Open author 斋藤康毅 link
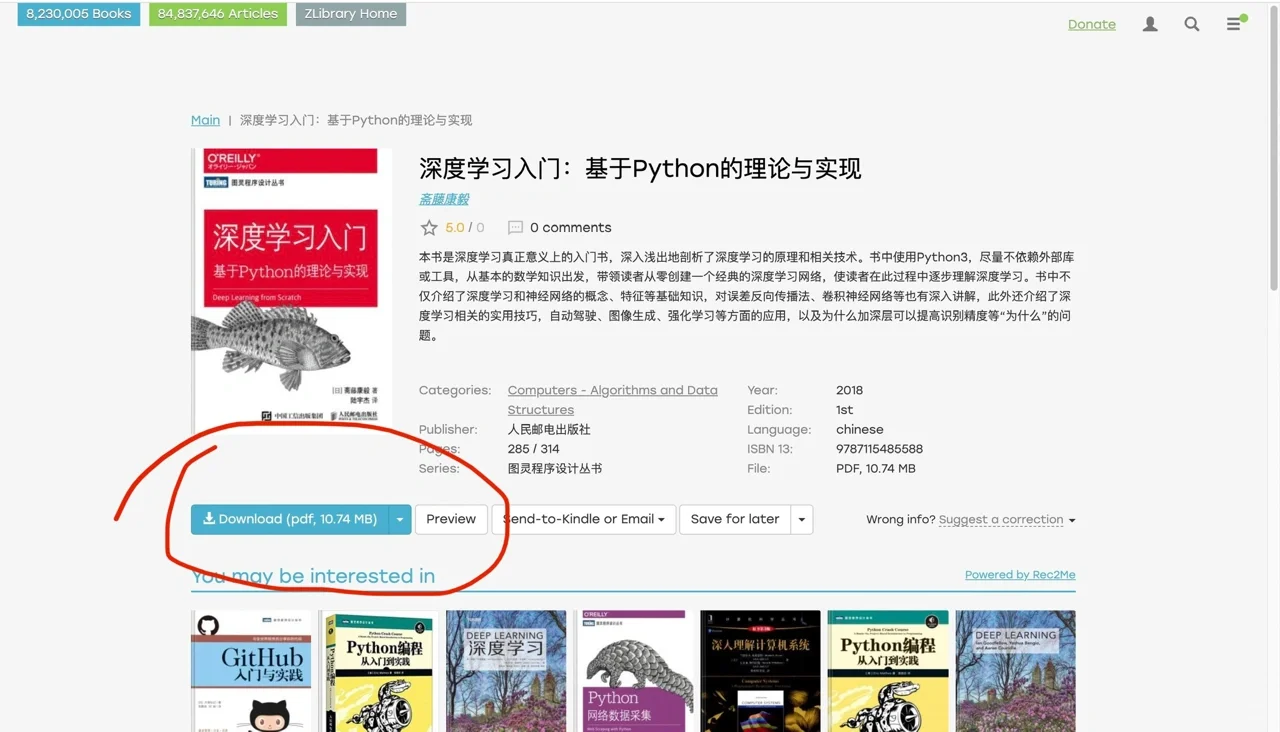1280x732 pixels. pos(444,199)
